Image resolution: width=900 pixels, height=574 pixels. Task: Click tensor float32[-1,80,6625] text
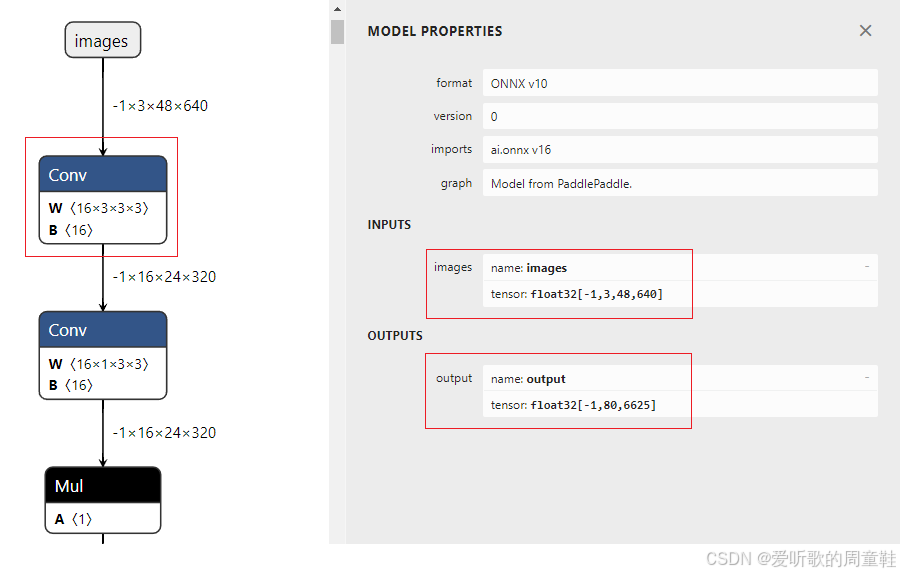pyautogui.click(x=573, y=405)
